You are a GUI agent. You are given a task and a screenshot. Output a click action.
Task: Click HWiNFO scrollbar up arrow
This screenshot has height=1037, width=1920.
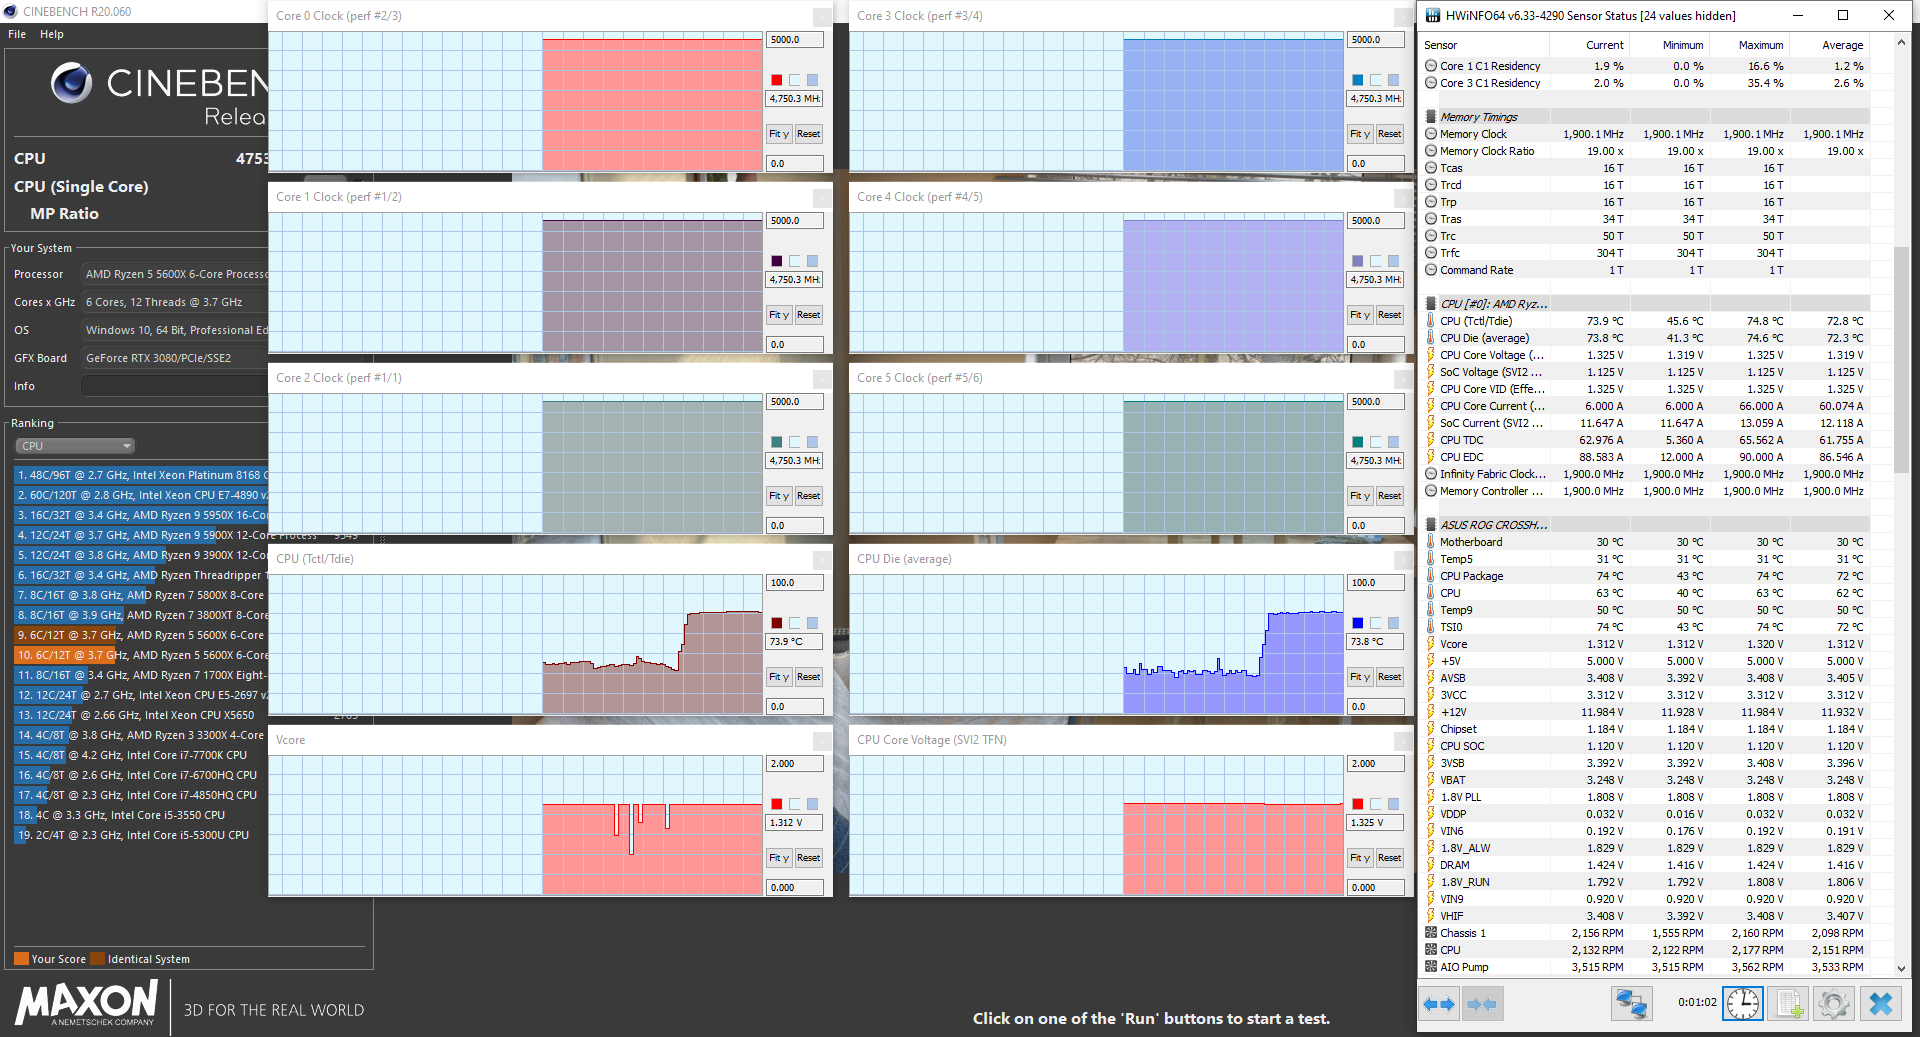[1902, 43]
